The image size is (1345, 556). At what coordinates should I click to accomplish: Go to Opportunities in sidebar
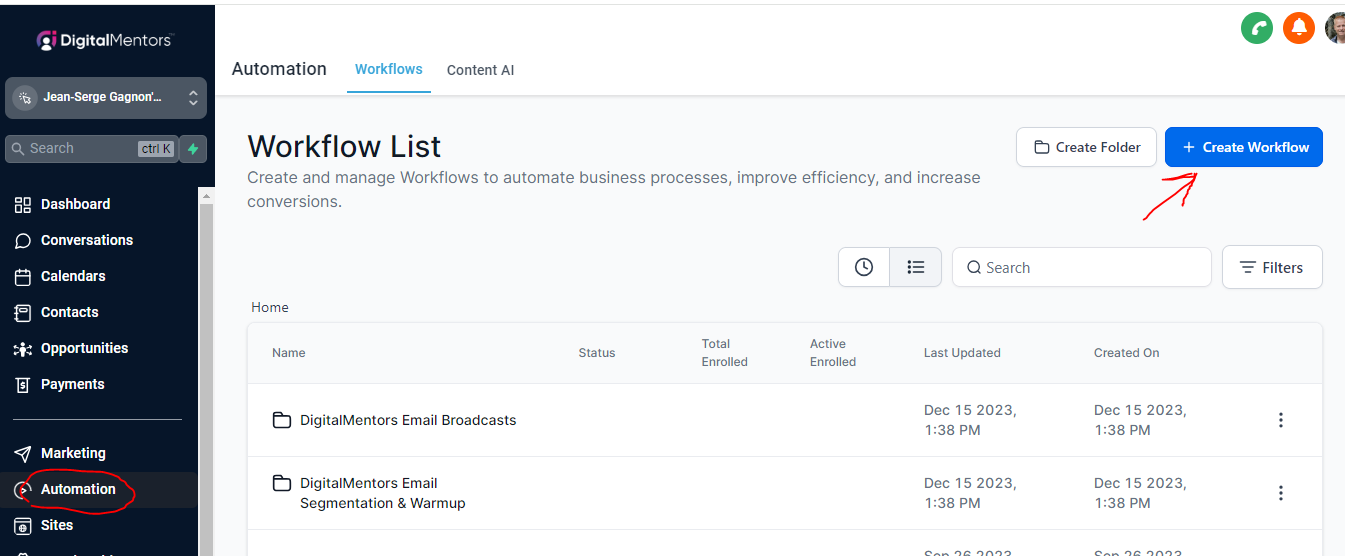84,348
